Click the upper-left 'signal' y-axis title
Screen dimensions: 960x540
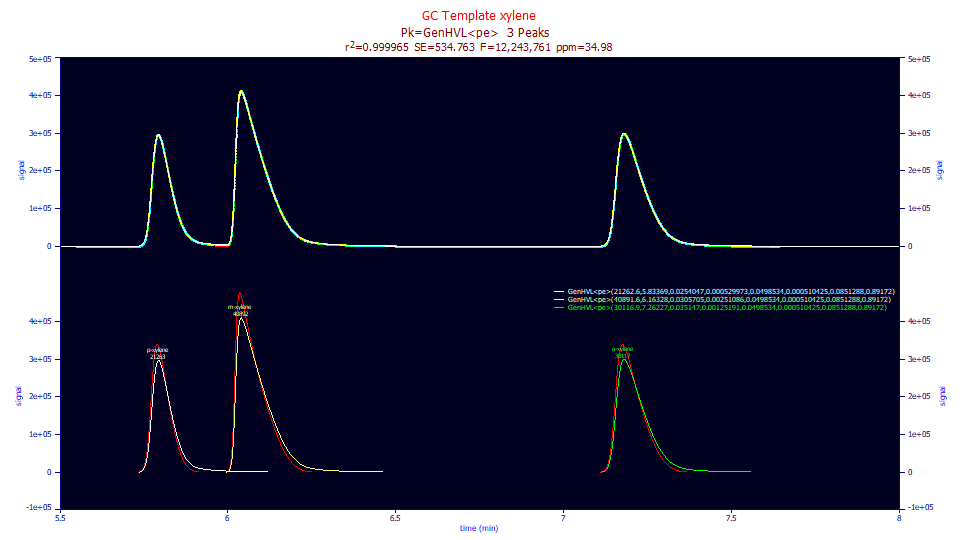[x=22, y=170]
